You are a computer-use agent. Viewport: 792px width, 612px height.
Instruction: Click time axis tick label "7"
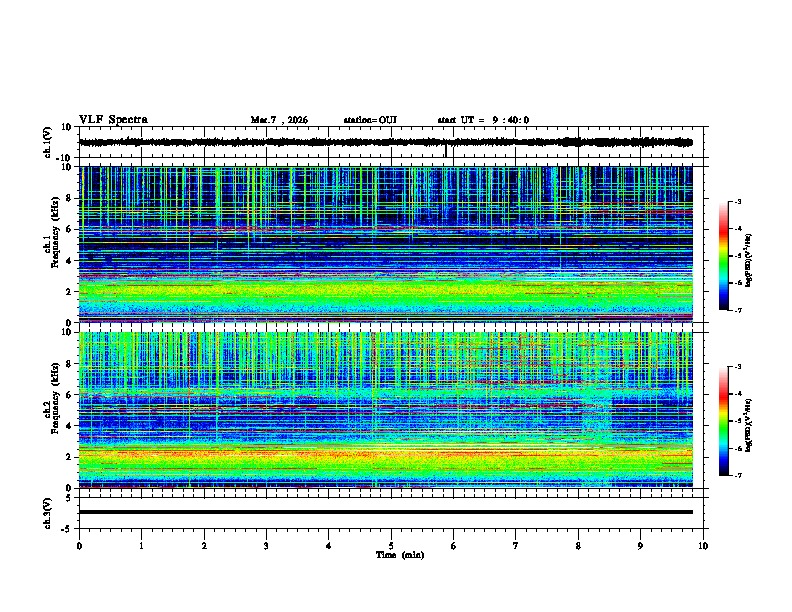516,546
